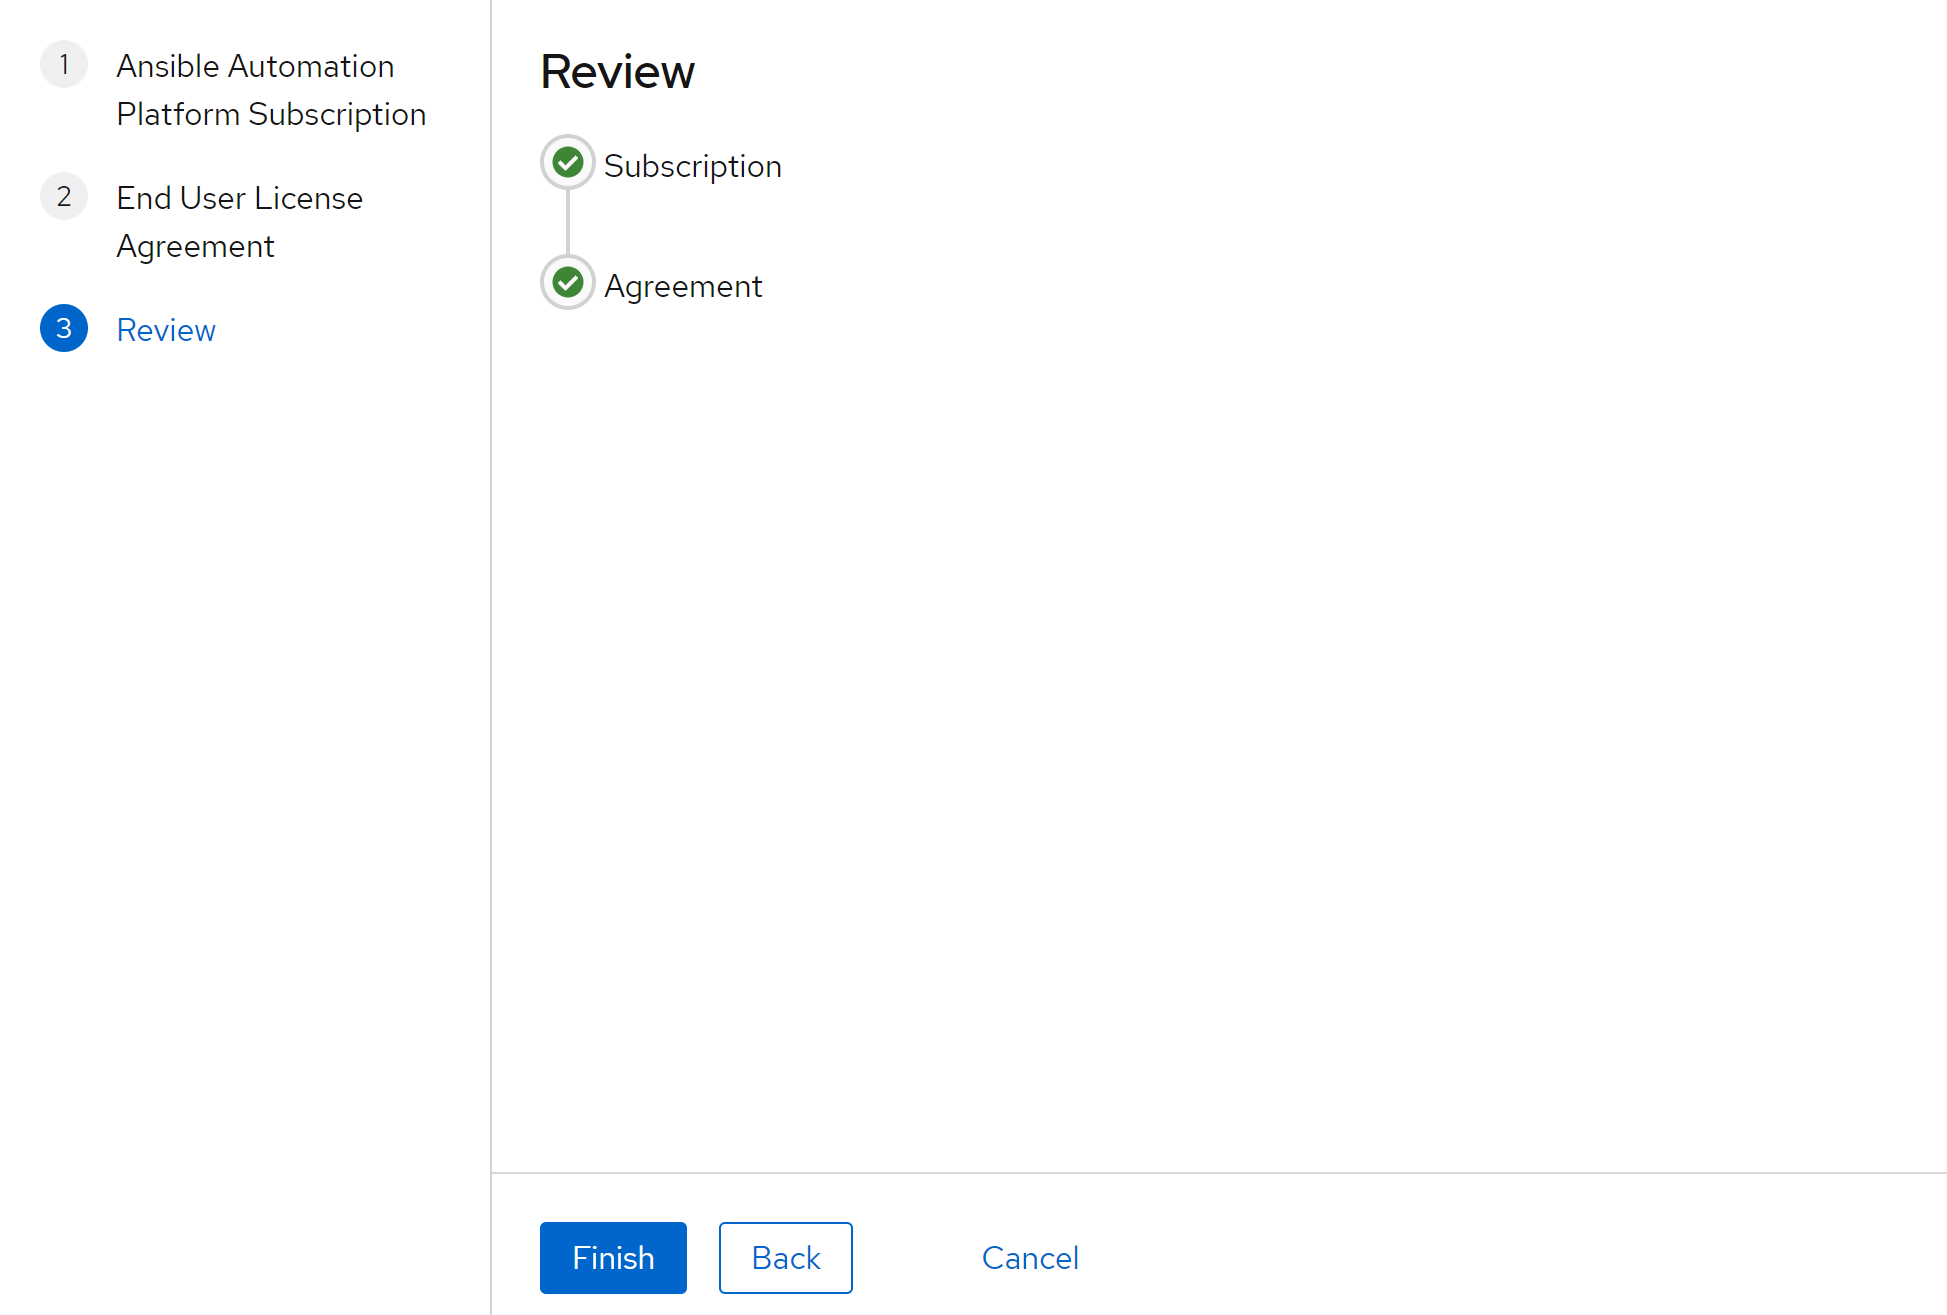Screen dimensions: 1947x1315
Task: Click the step 1 number circle
Action: (64, 65)
